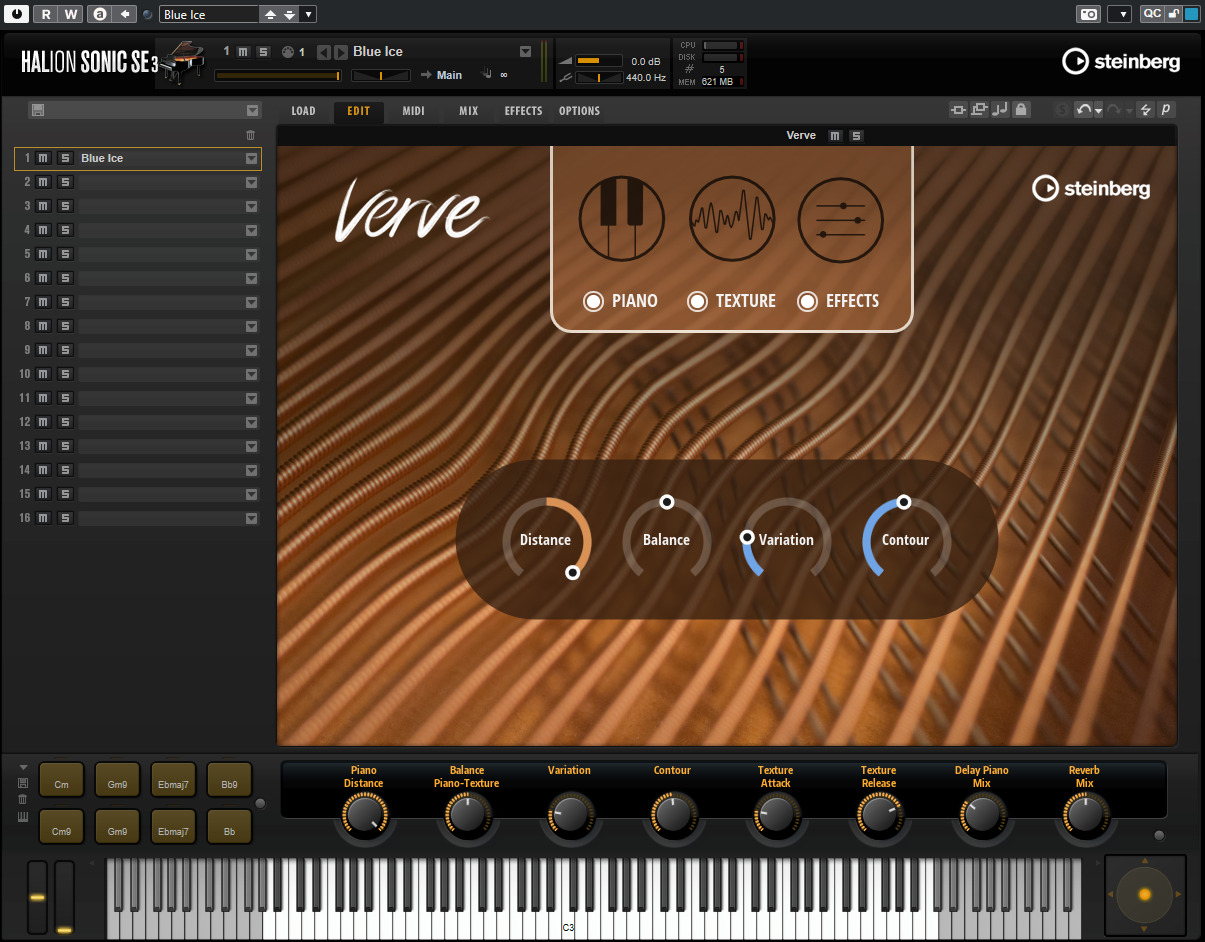Open the OPTIONS tab
Image resolution: width=1205 pixels, height=942 pixels.
coord(579,111)
